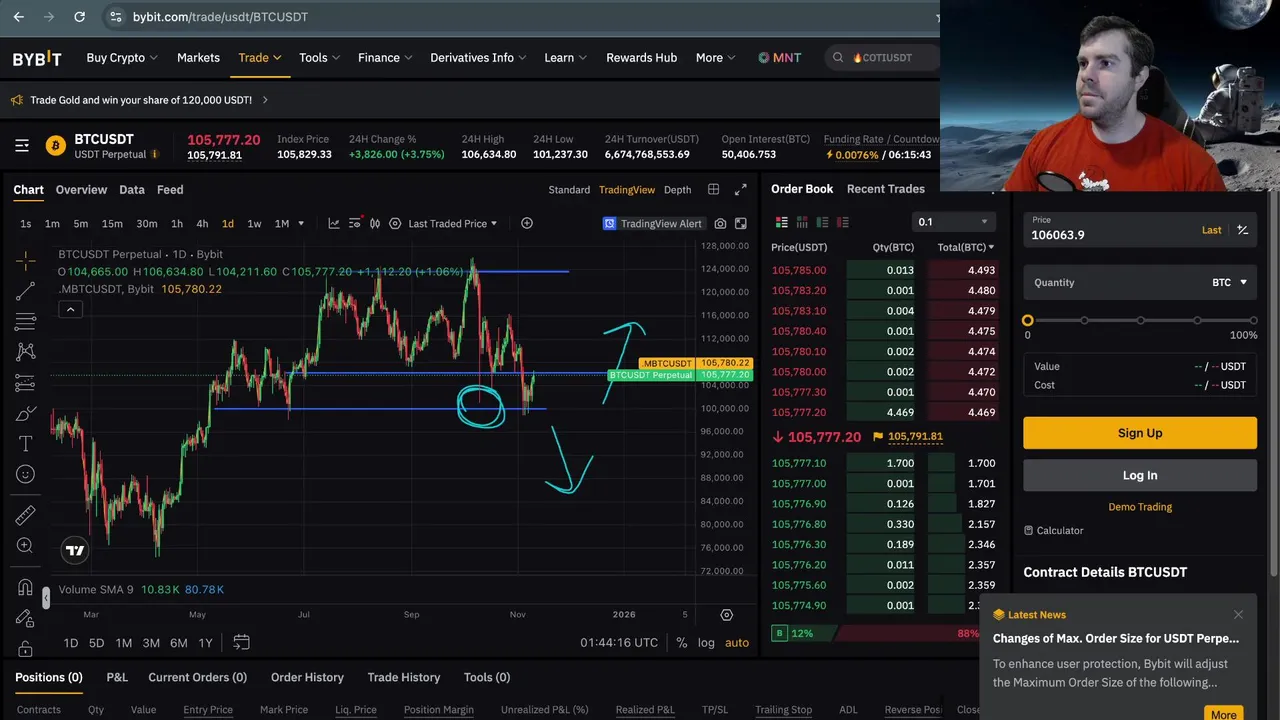Click the TradingView Alert button

(x=653, y=224)
